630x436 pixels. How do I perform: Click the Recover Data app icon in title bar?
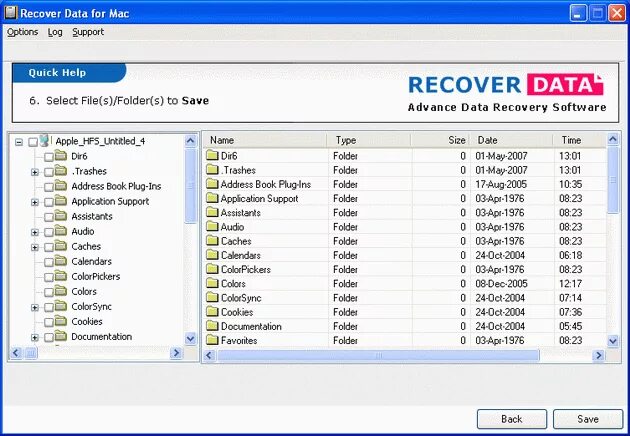click(x=10, y=13)
